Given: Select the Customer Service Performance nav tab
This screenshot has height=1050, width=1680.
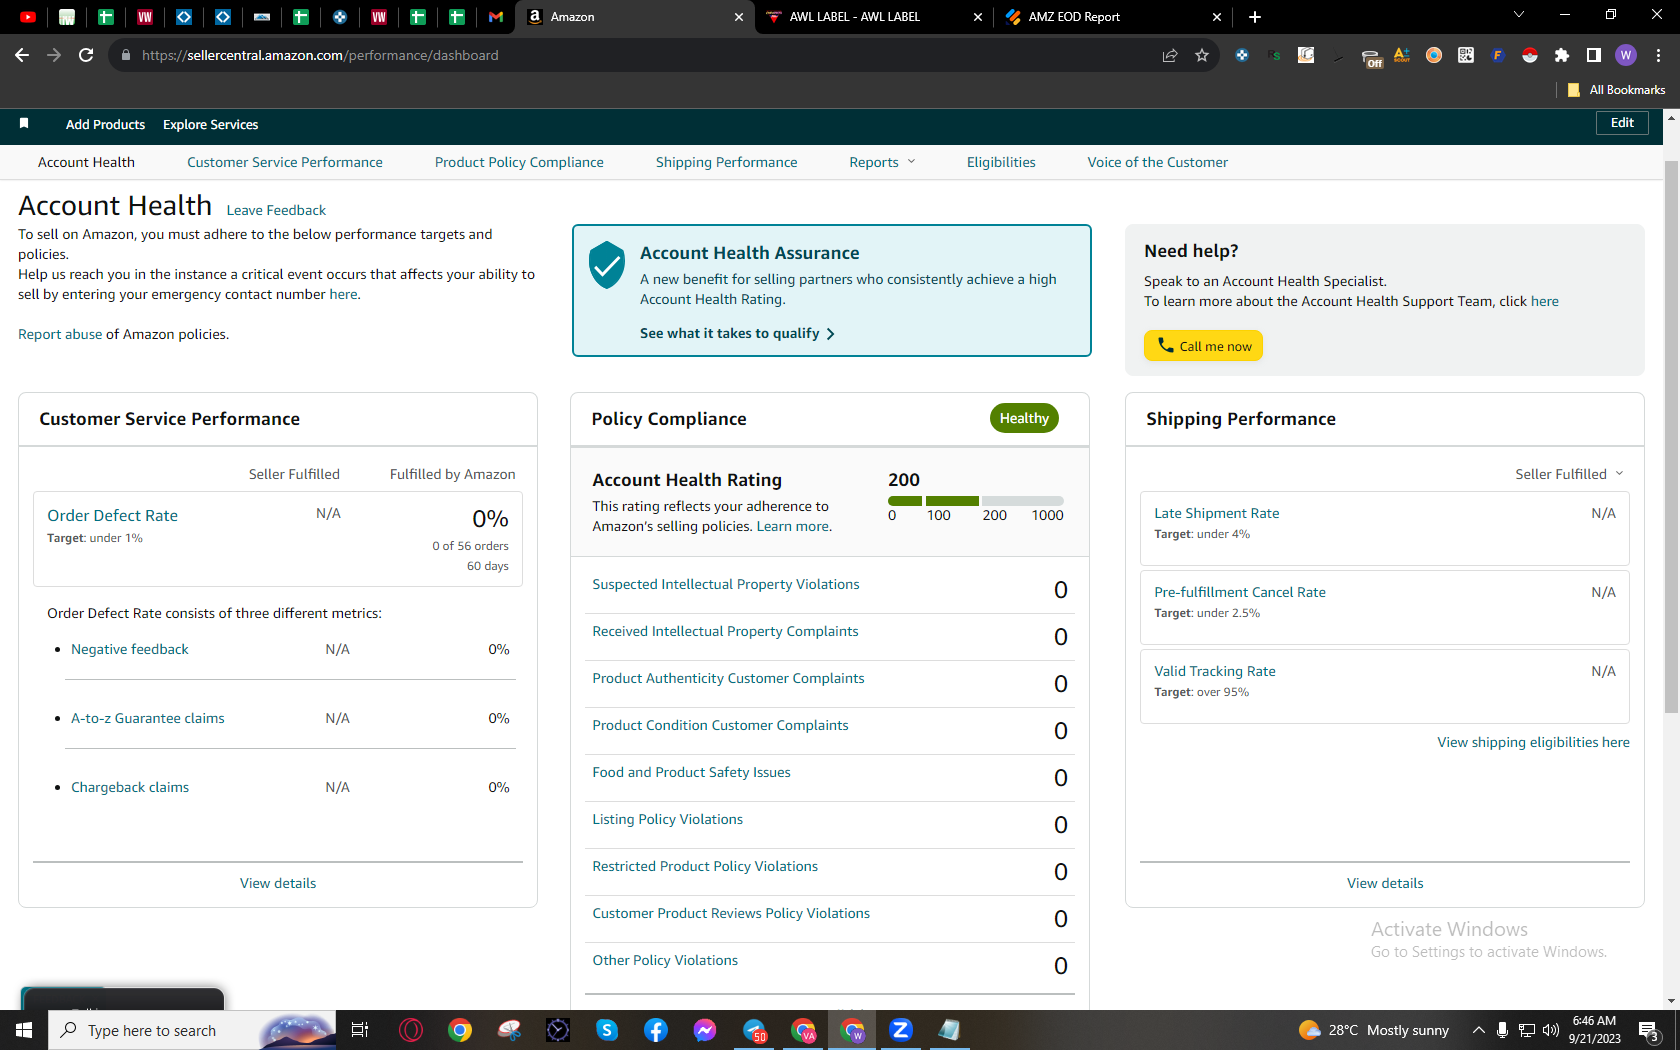Looking at the screenshot, I should (x=285, y=162).
